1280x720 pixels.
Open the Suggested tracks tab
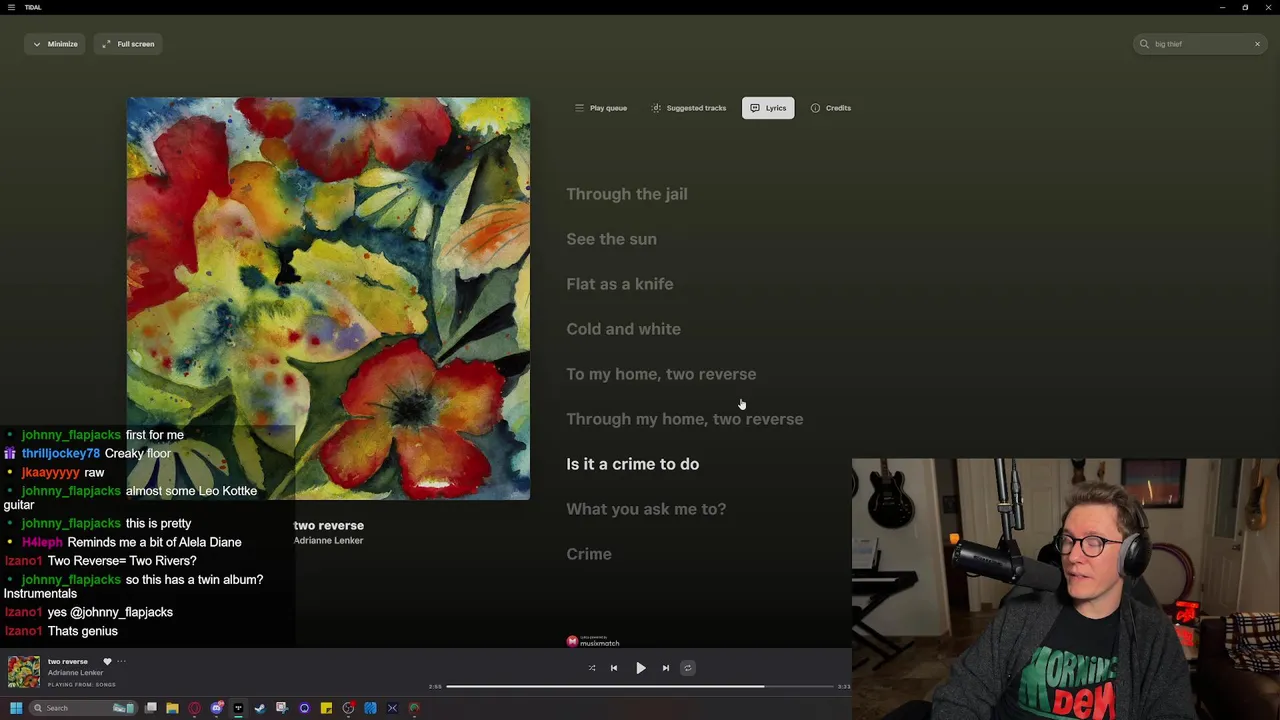[x=688, y=108]
